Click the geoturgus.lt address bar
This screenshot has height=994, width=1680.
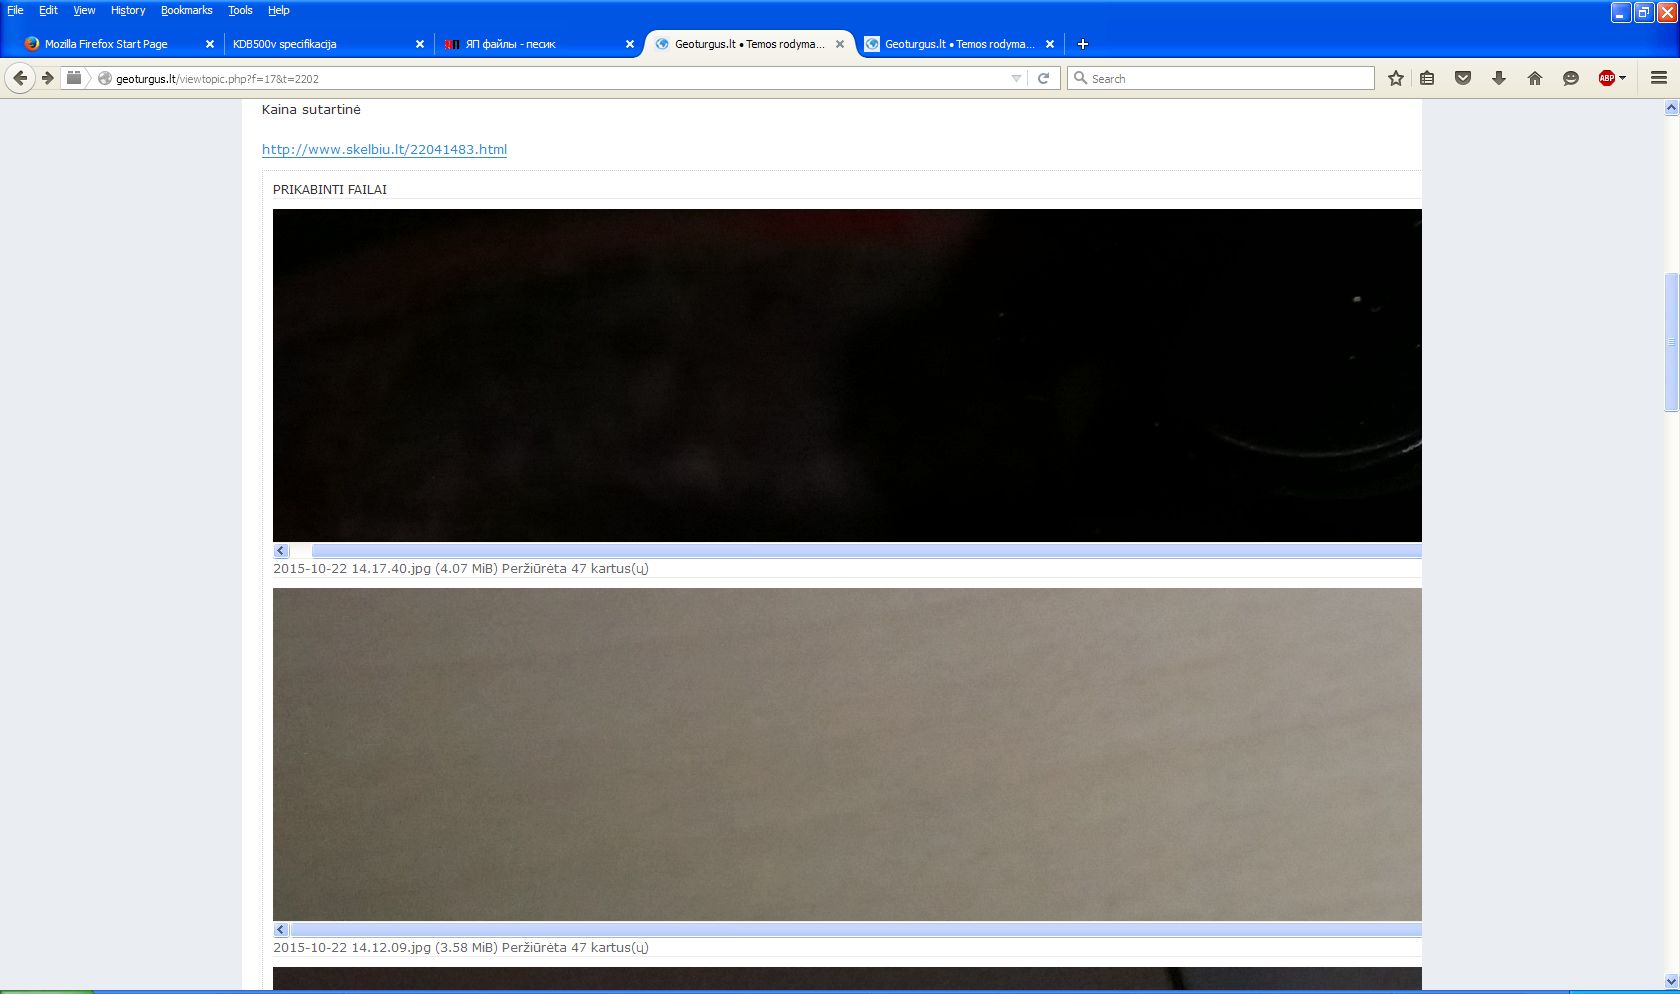tap(560, 78)
